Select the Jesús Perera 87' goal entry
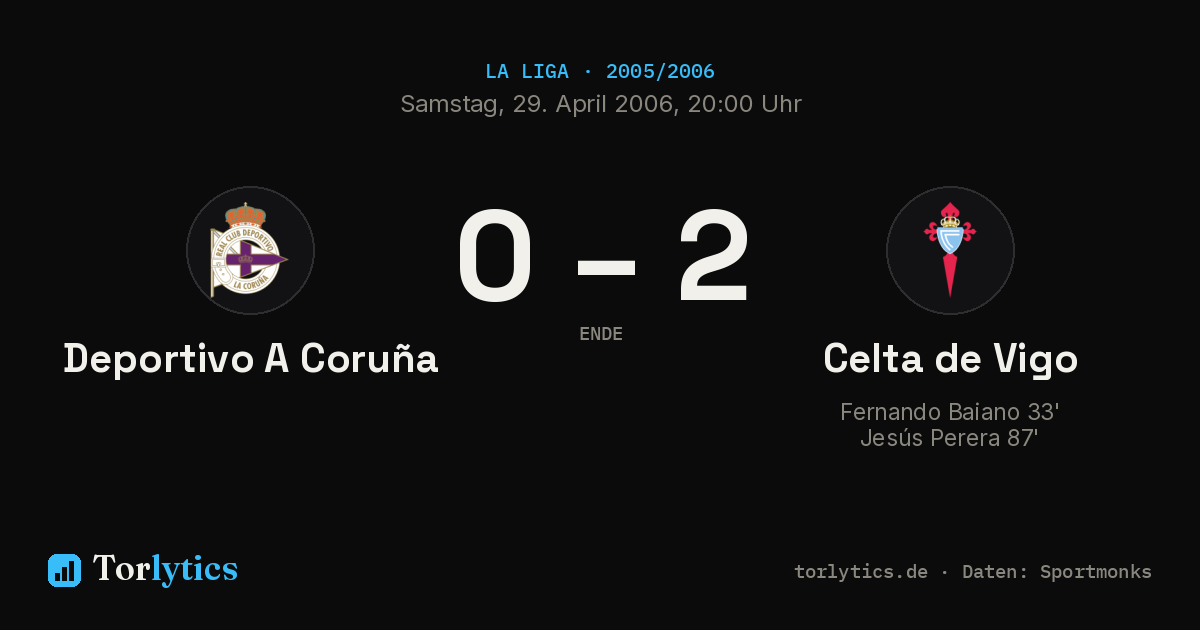This screenshot has width=1200, height=630. click(950, 438)
